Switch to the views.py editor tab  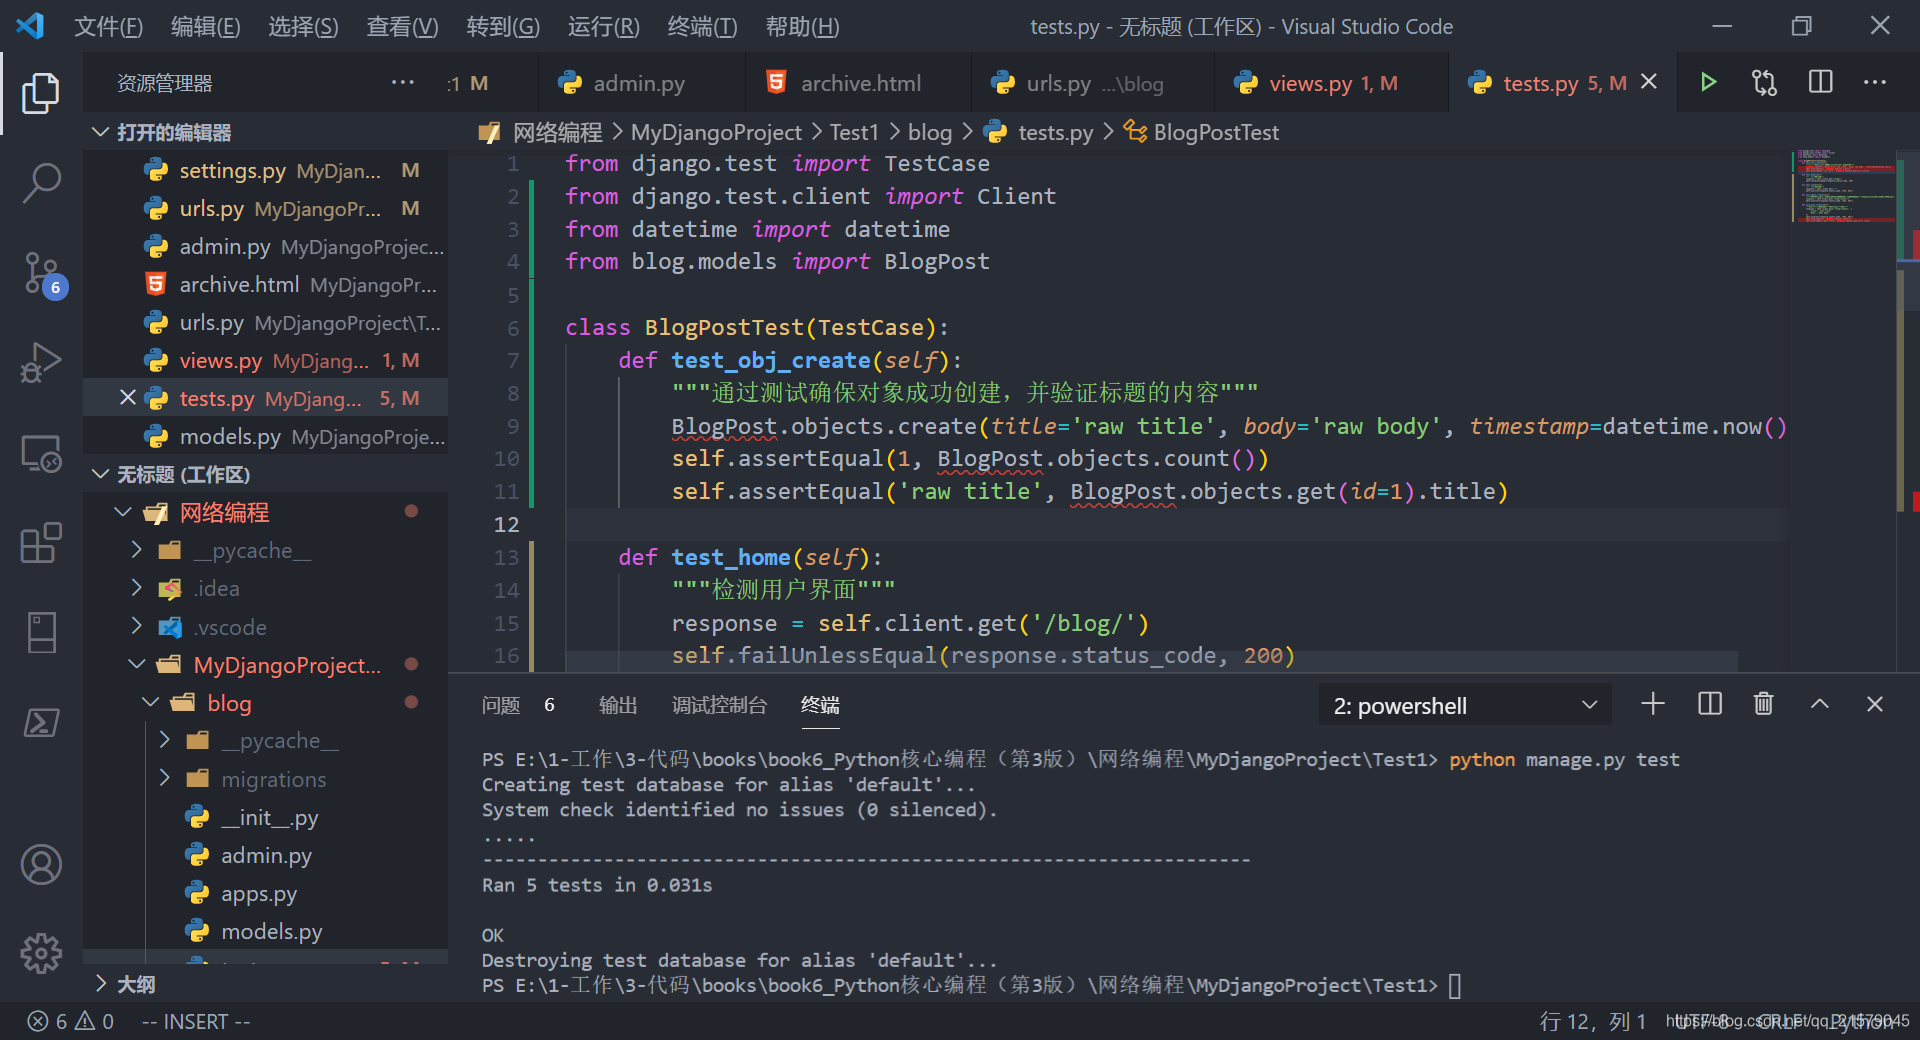[x=1330, y=83]
